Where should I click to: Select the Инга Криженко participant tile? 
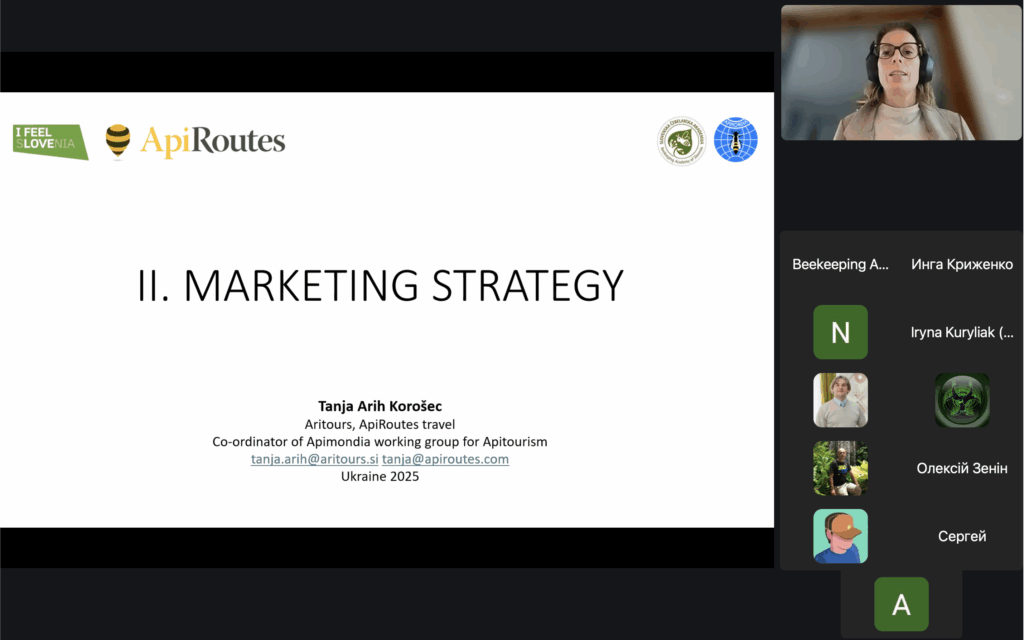point(962,265)
